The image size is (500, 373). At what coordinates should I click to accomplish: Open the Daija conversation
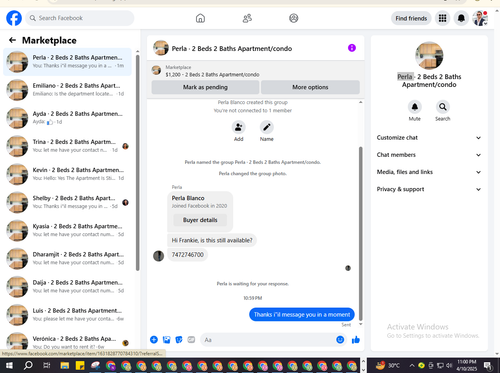click(67, 286)
